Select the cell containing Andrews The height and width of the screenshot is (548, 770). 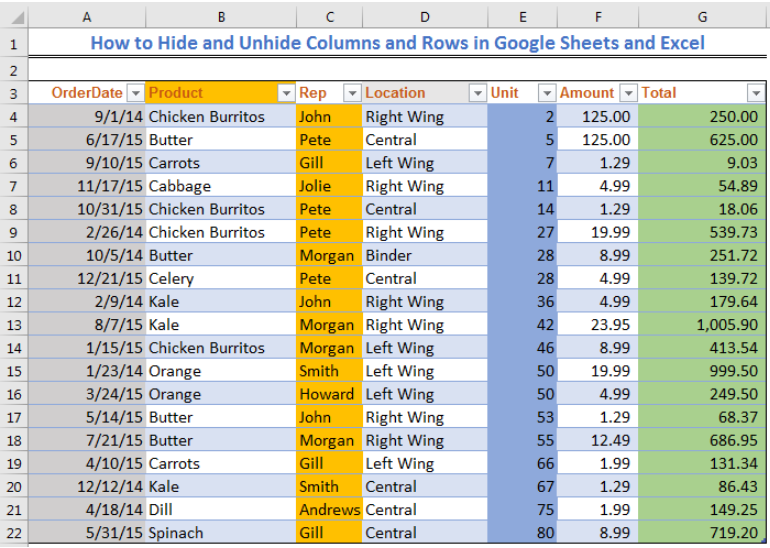tap(329, 510)
